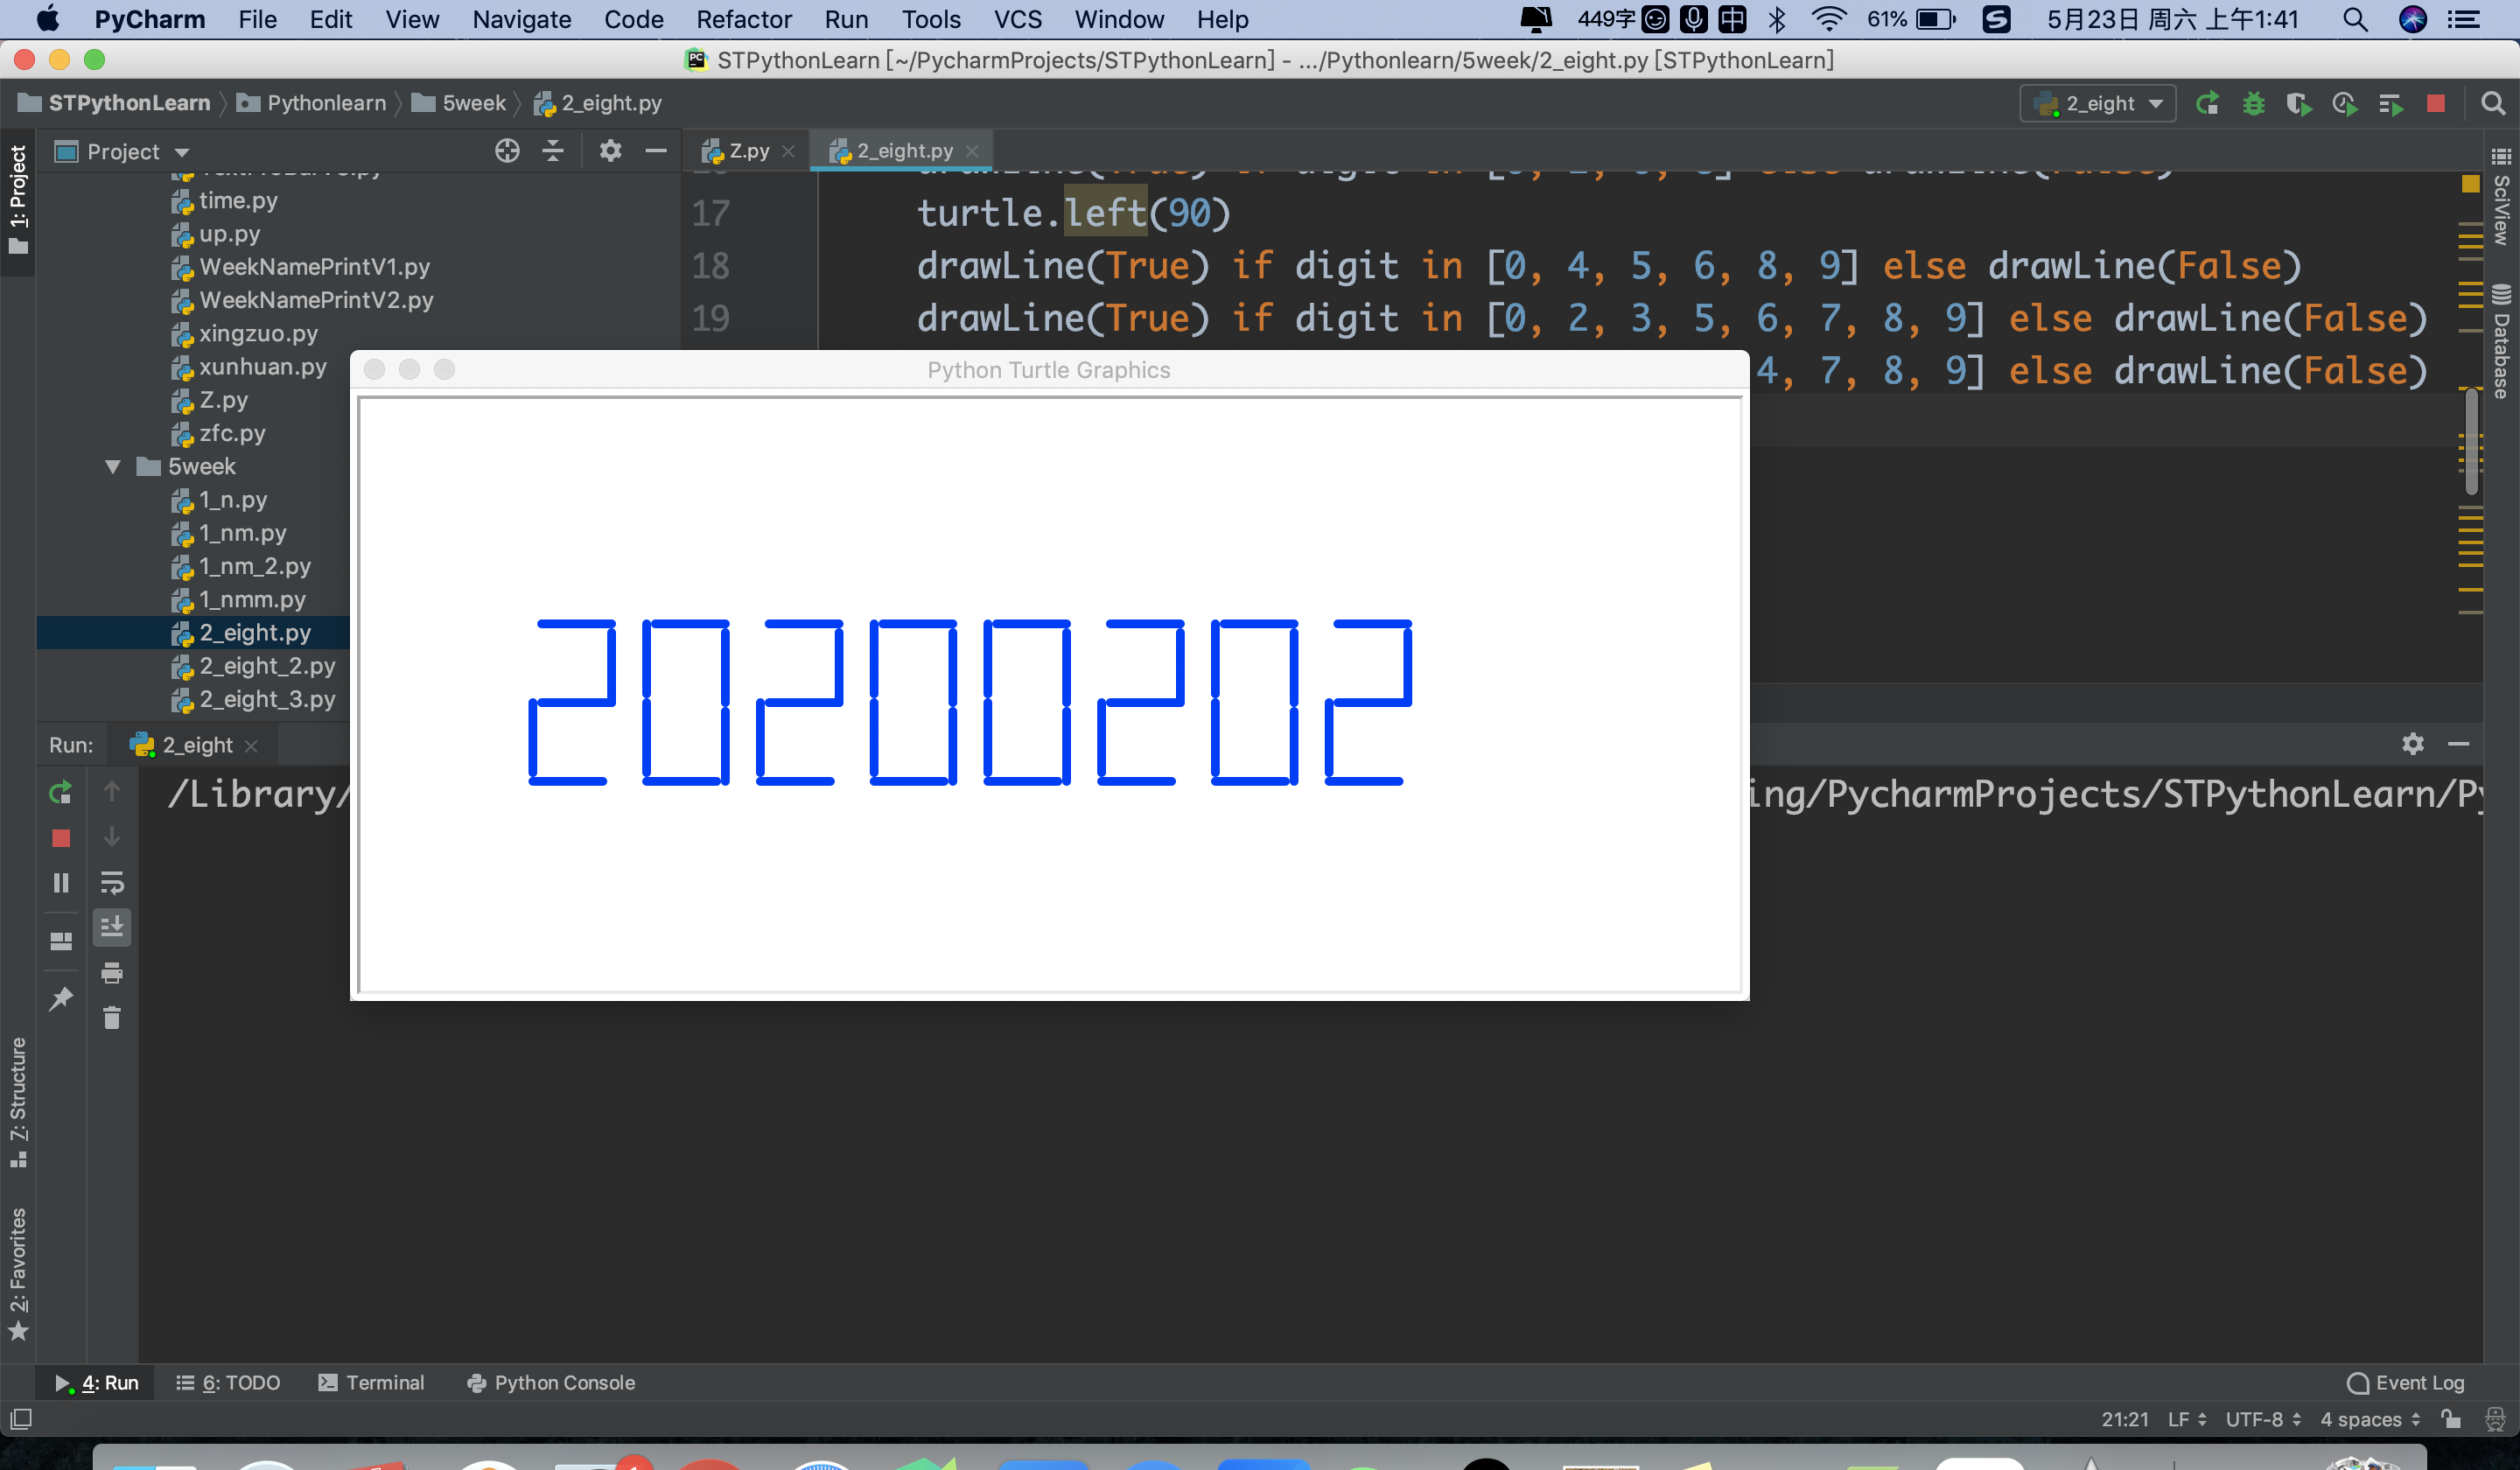Toggle scroll to end in Run console
The image size is (2520, 1470).
(x=112, y=928)
